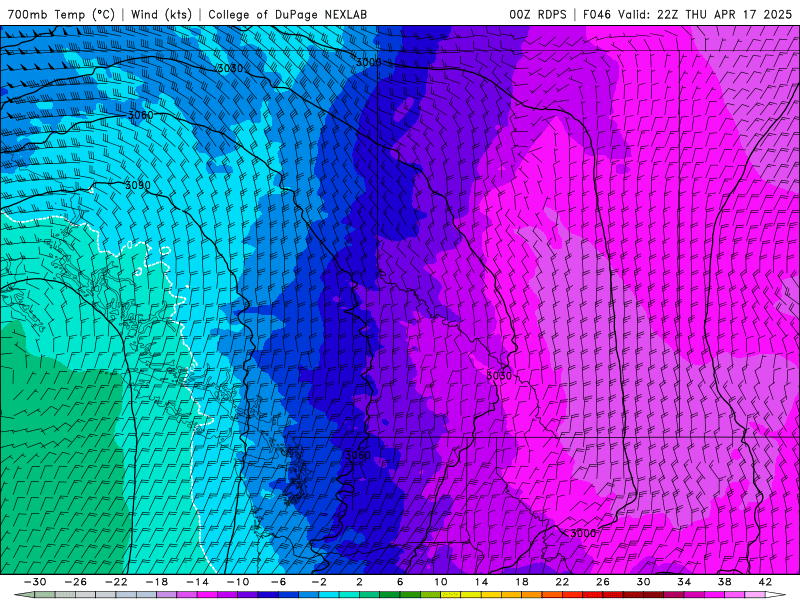
Task: Select the '00Z RDPS' model label
Action: (537, 14)
